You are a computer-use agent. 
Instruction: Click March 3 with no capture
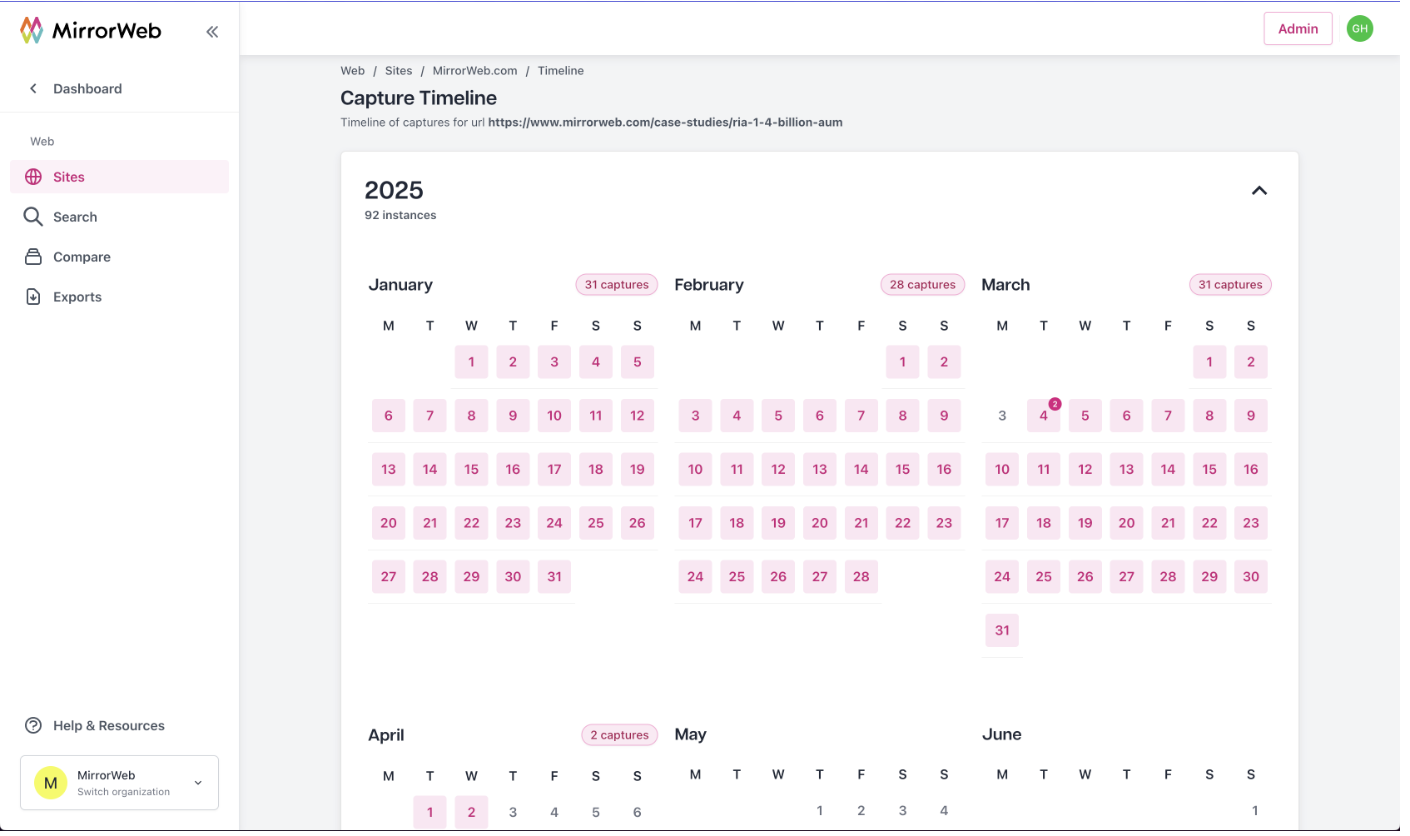tap(1002, 416)
